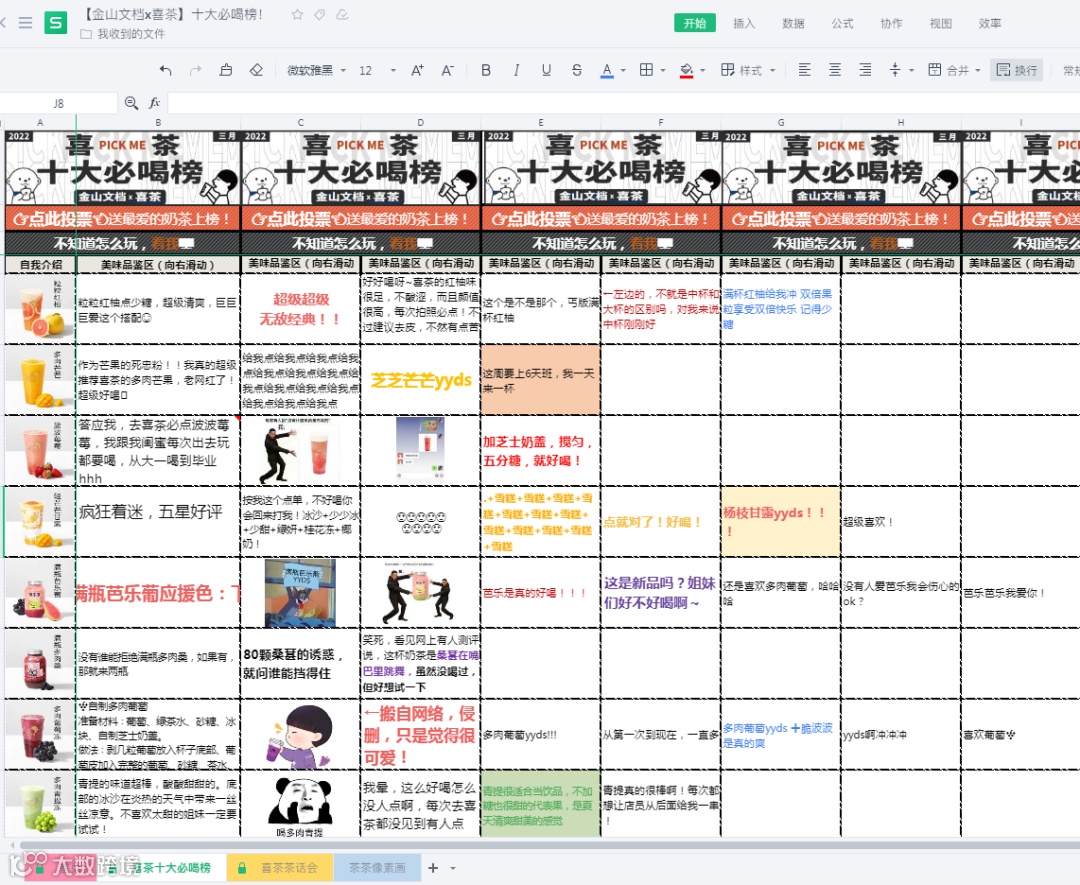1080x885 pixels.
Task: Click the redo arrow icon
Action: click(x=196, y=70)
